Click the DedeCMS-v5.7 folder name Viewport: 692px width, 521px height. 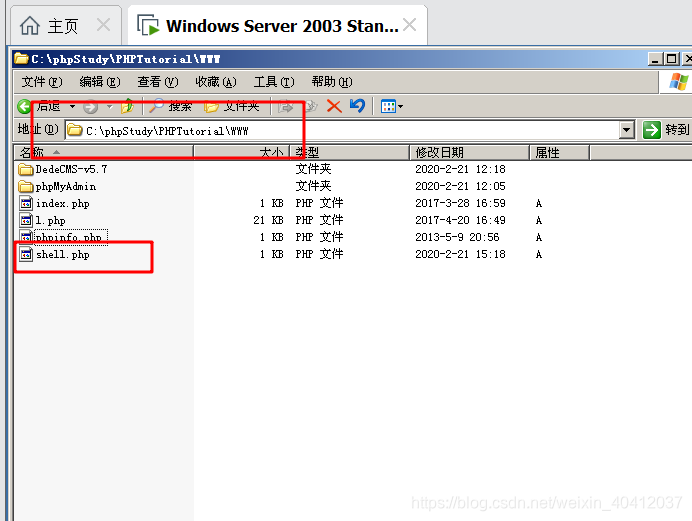pyautogui.click(x=71, y=169)
